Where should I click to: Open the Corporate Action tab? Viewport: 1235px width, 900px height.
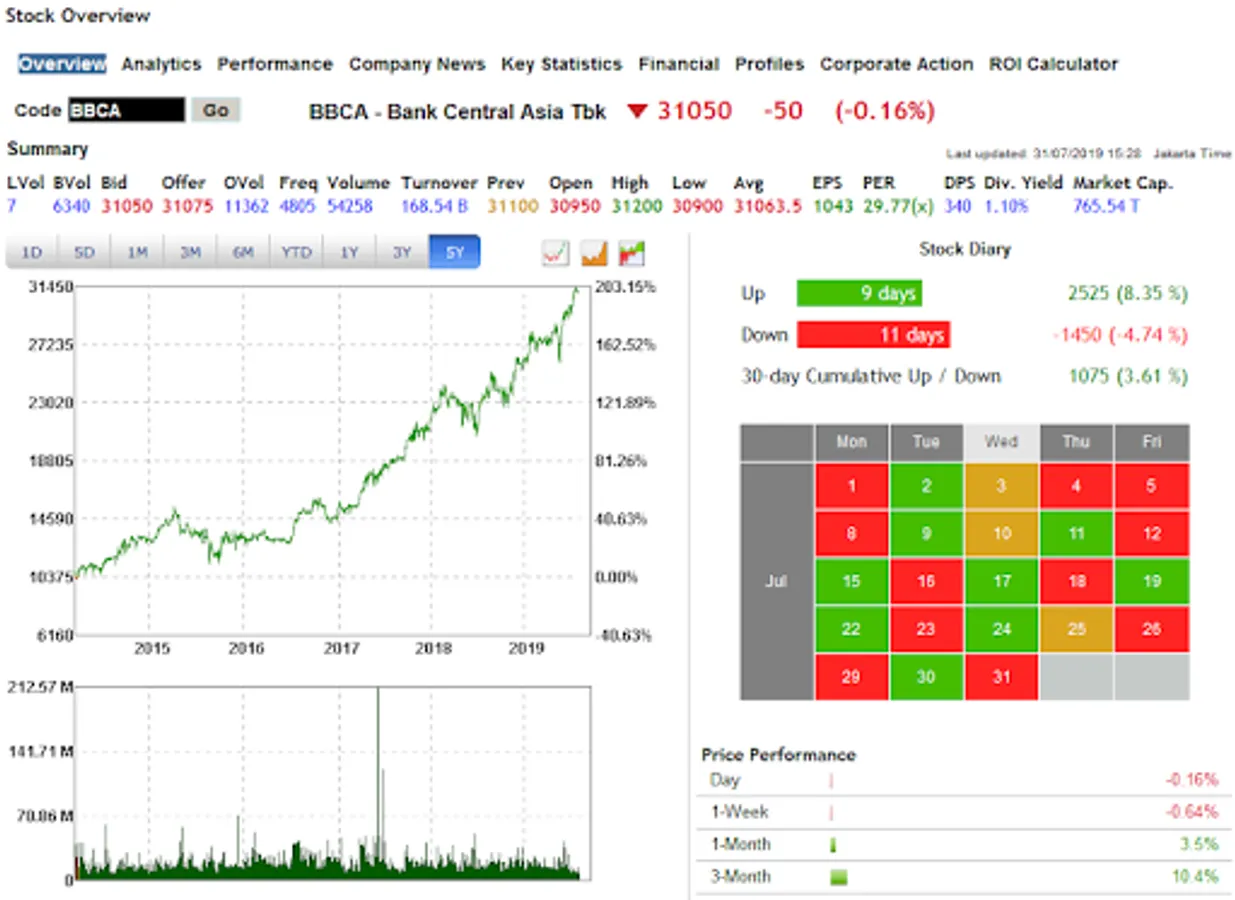(897, 64)
